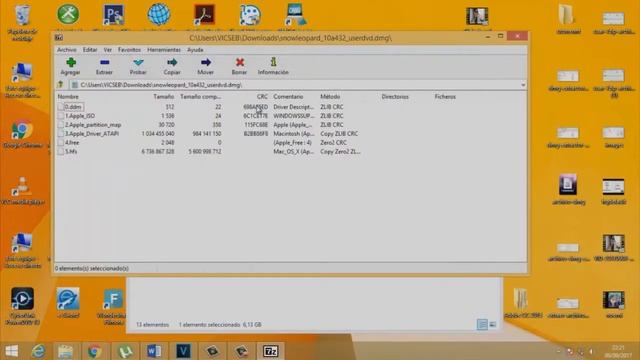Expand the address path dropdown
Screen dimensions: 640x360
click(523, 85)
